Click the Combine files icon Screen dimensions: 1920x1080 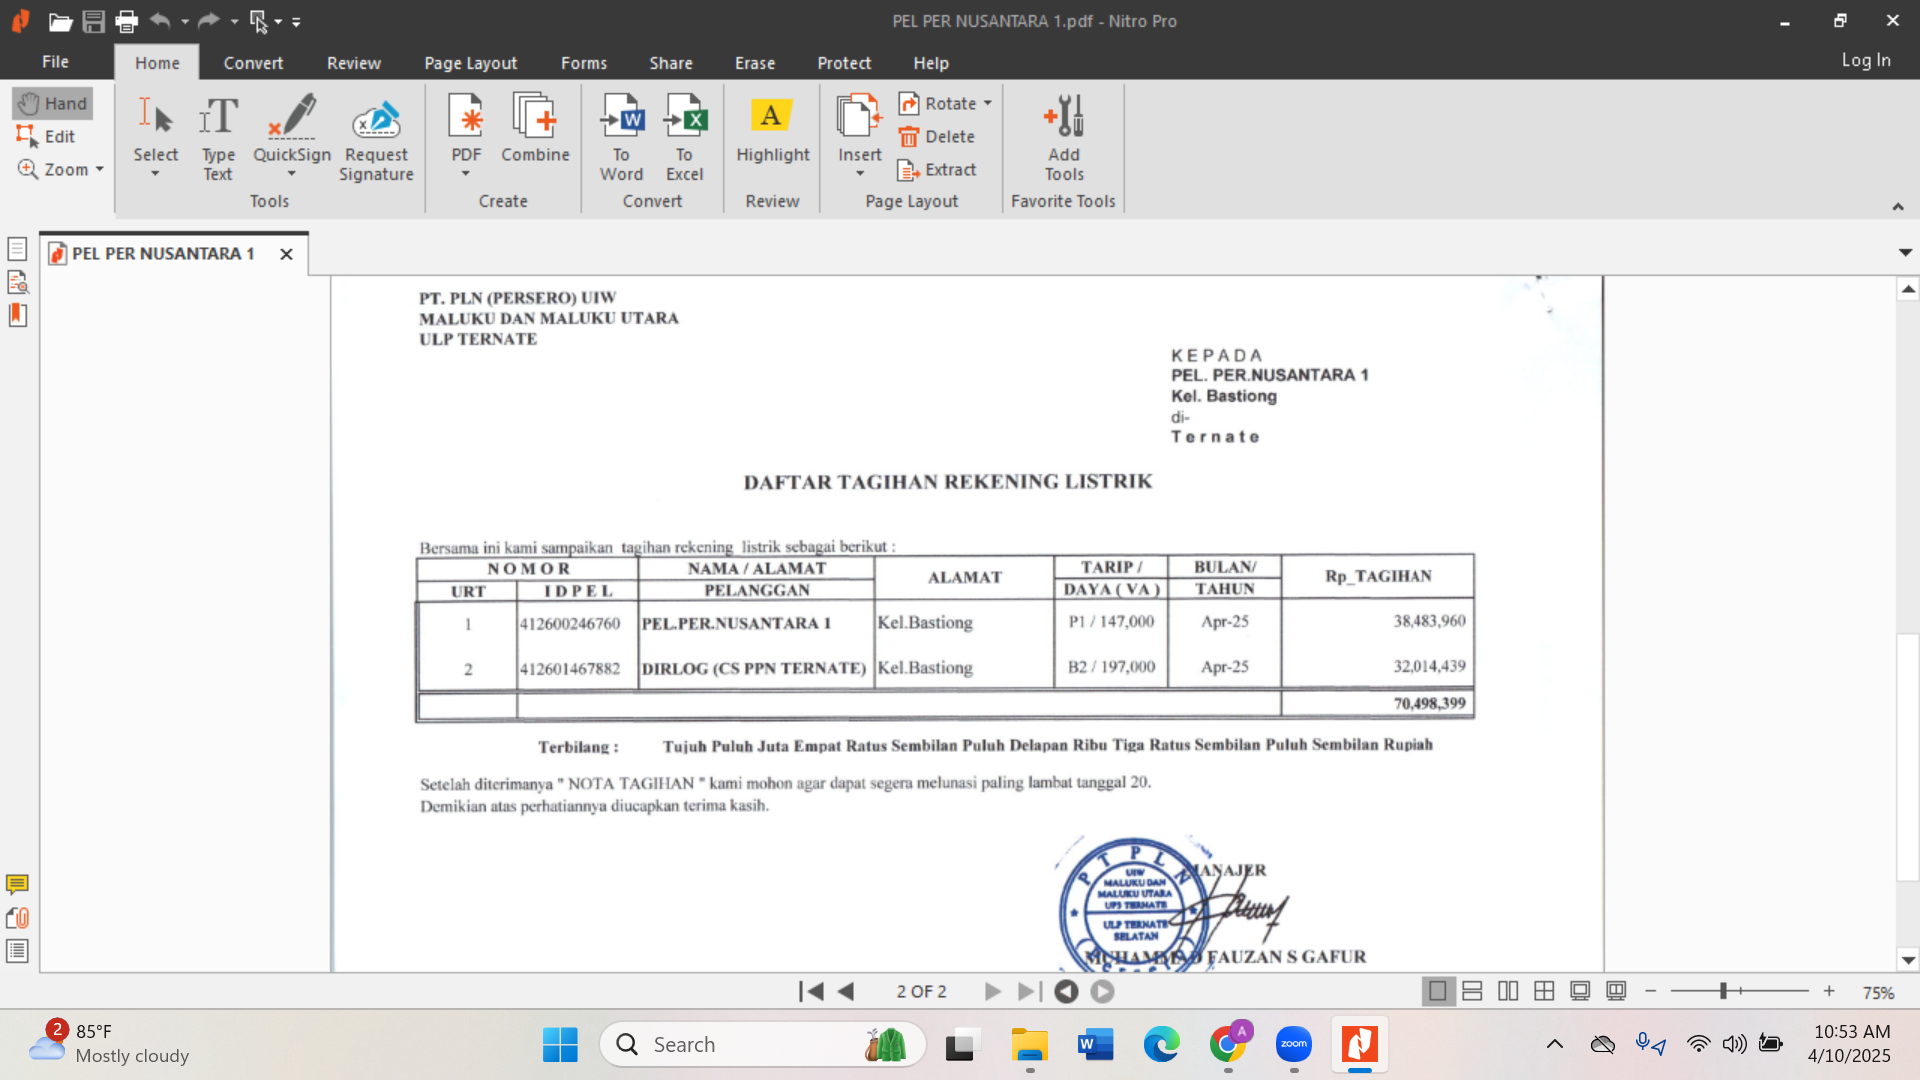coord(535,117)
